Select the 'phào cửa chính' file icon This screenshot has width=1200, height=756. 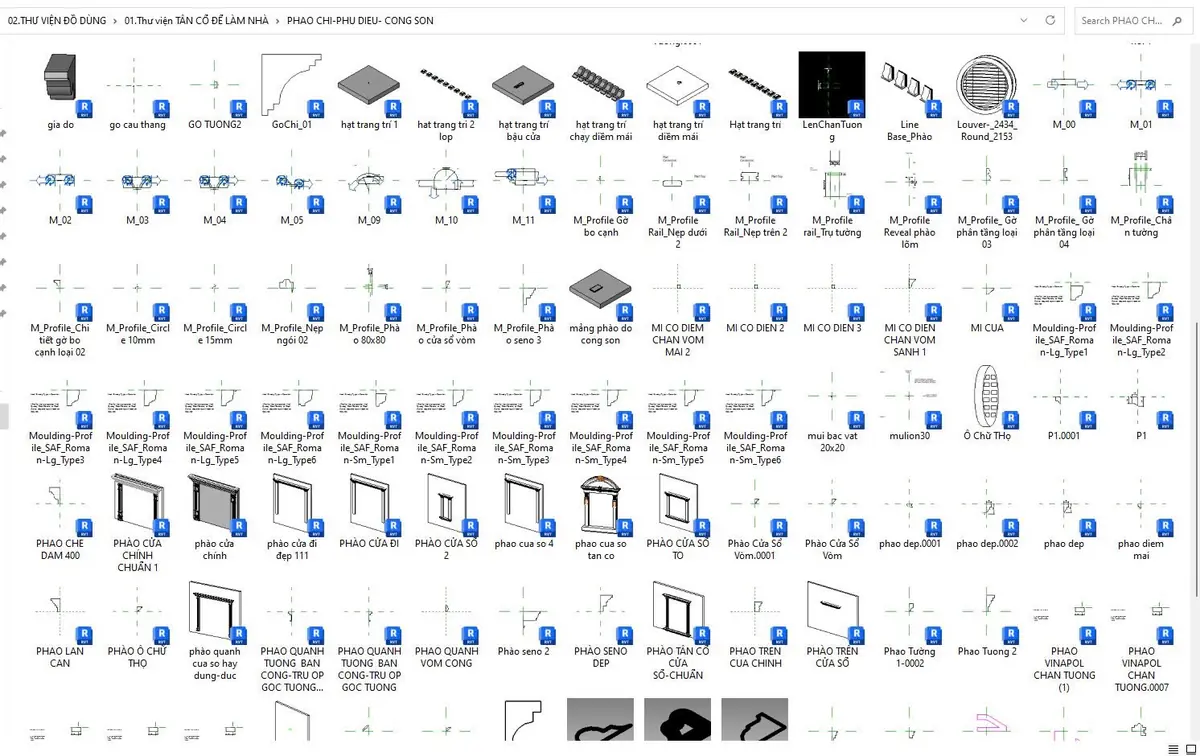[x=215, y=505]
